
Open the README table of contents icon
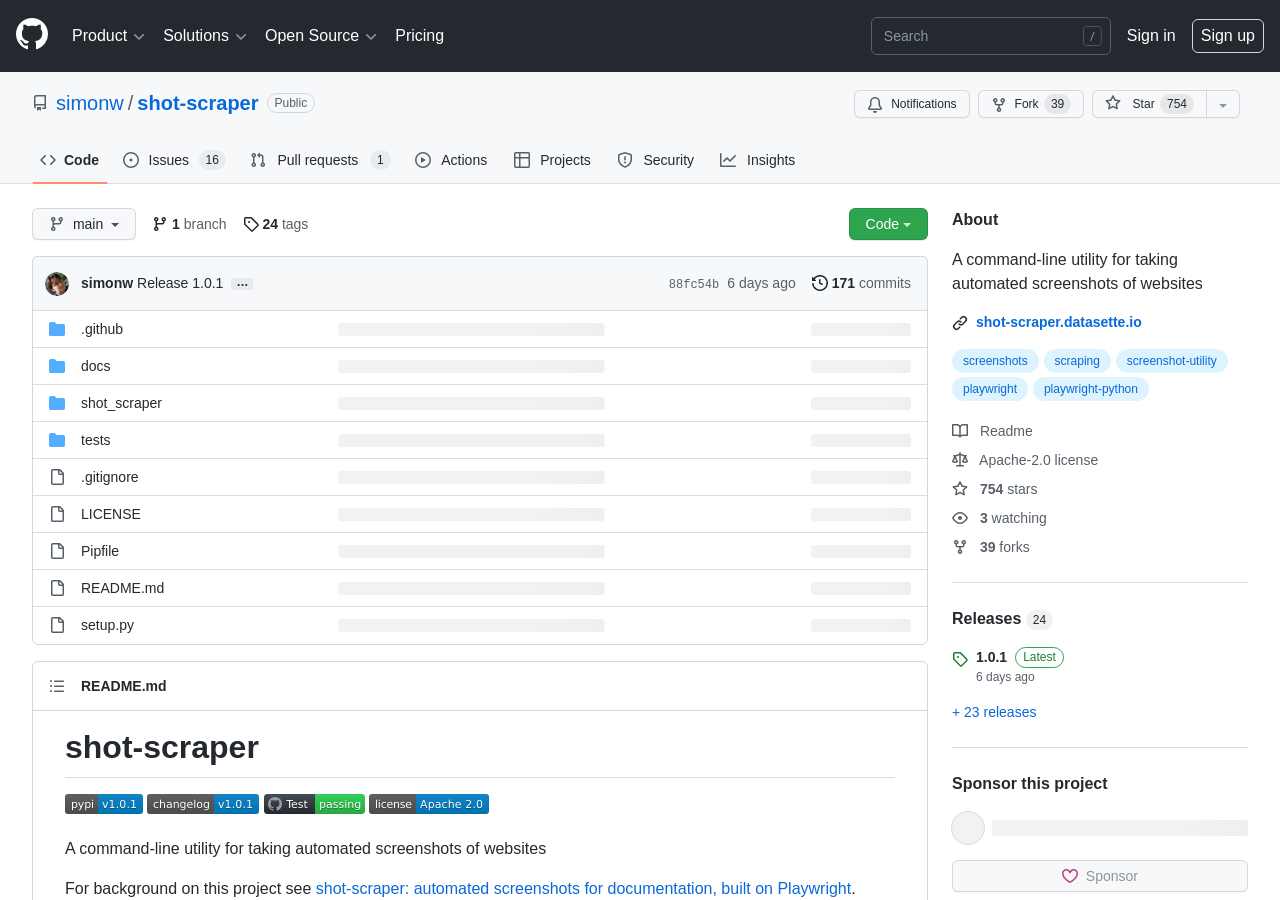pos(57,686)
